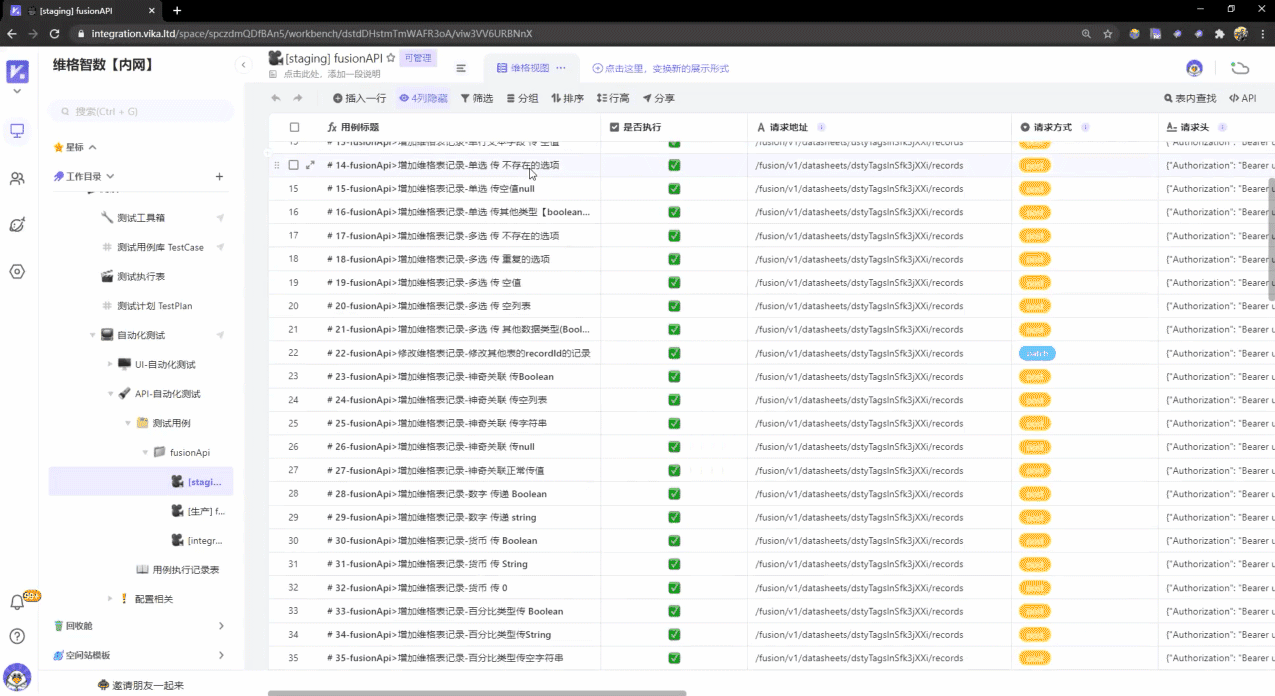Select row 14 checkbox

(x=294, y=165)
